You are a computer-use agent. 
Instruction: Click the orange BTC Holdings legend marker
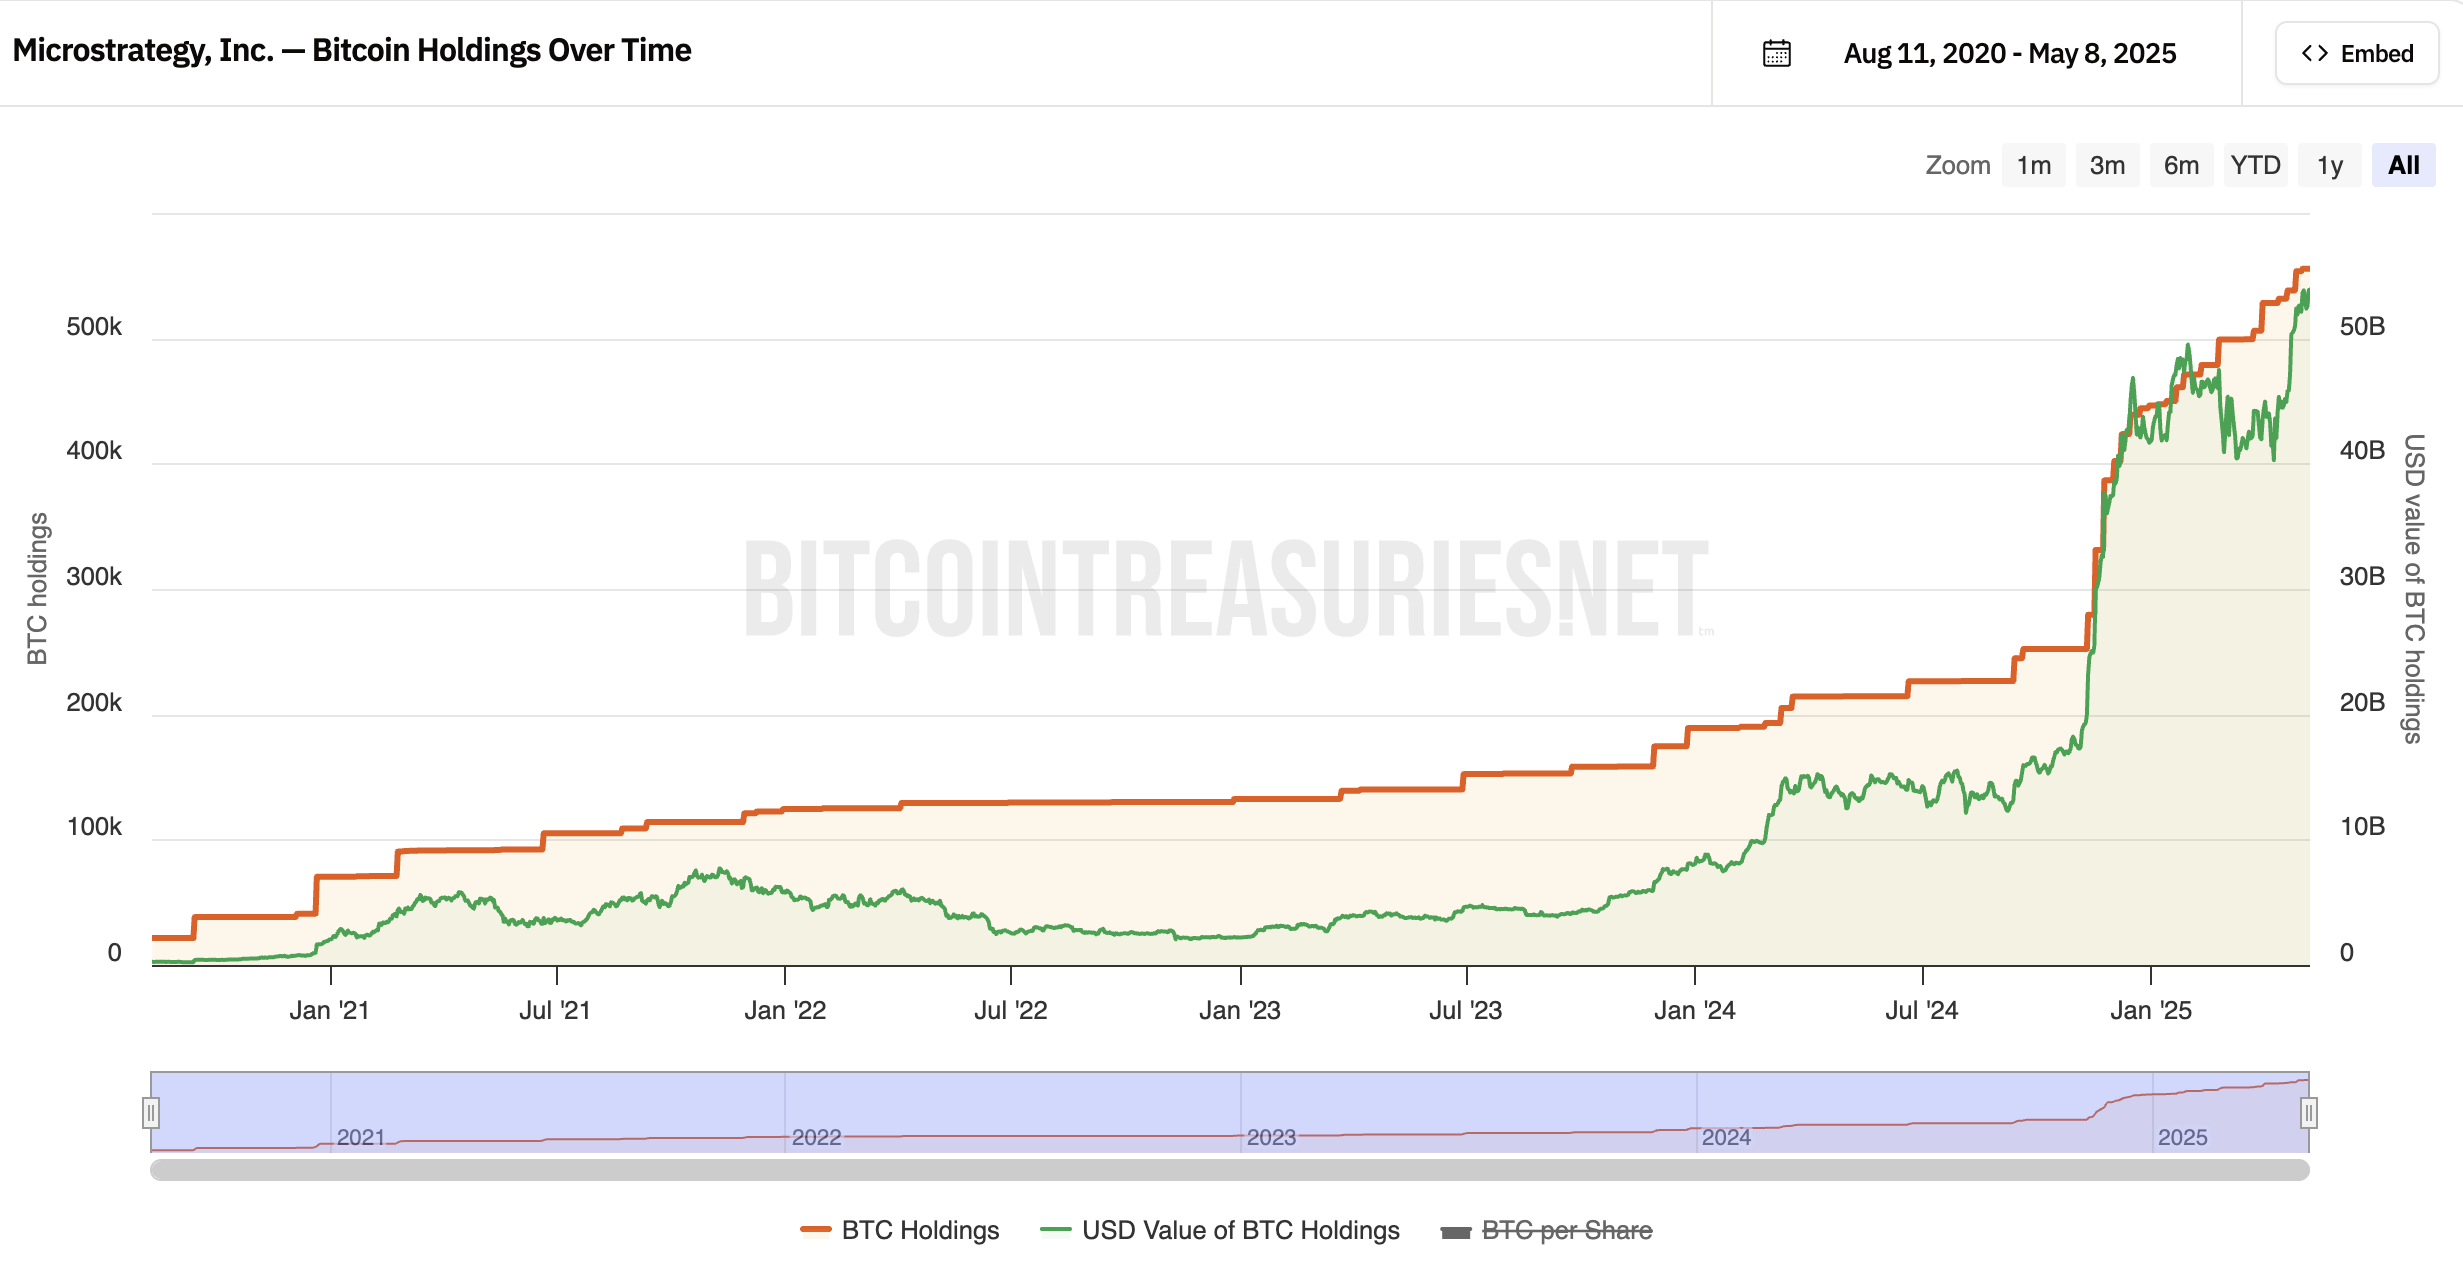pos(817,1231)
